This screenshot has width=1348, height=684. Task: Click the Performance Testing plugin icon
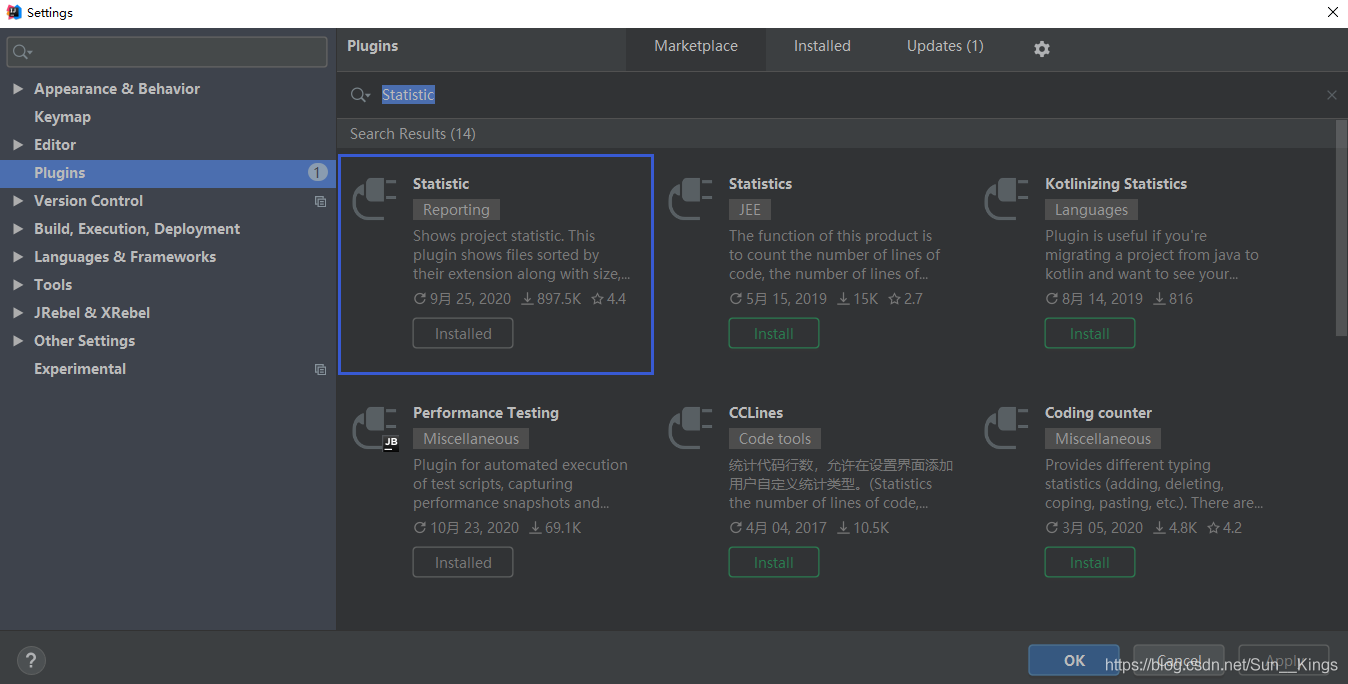coord(375,428)
